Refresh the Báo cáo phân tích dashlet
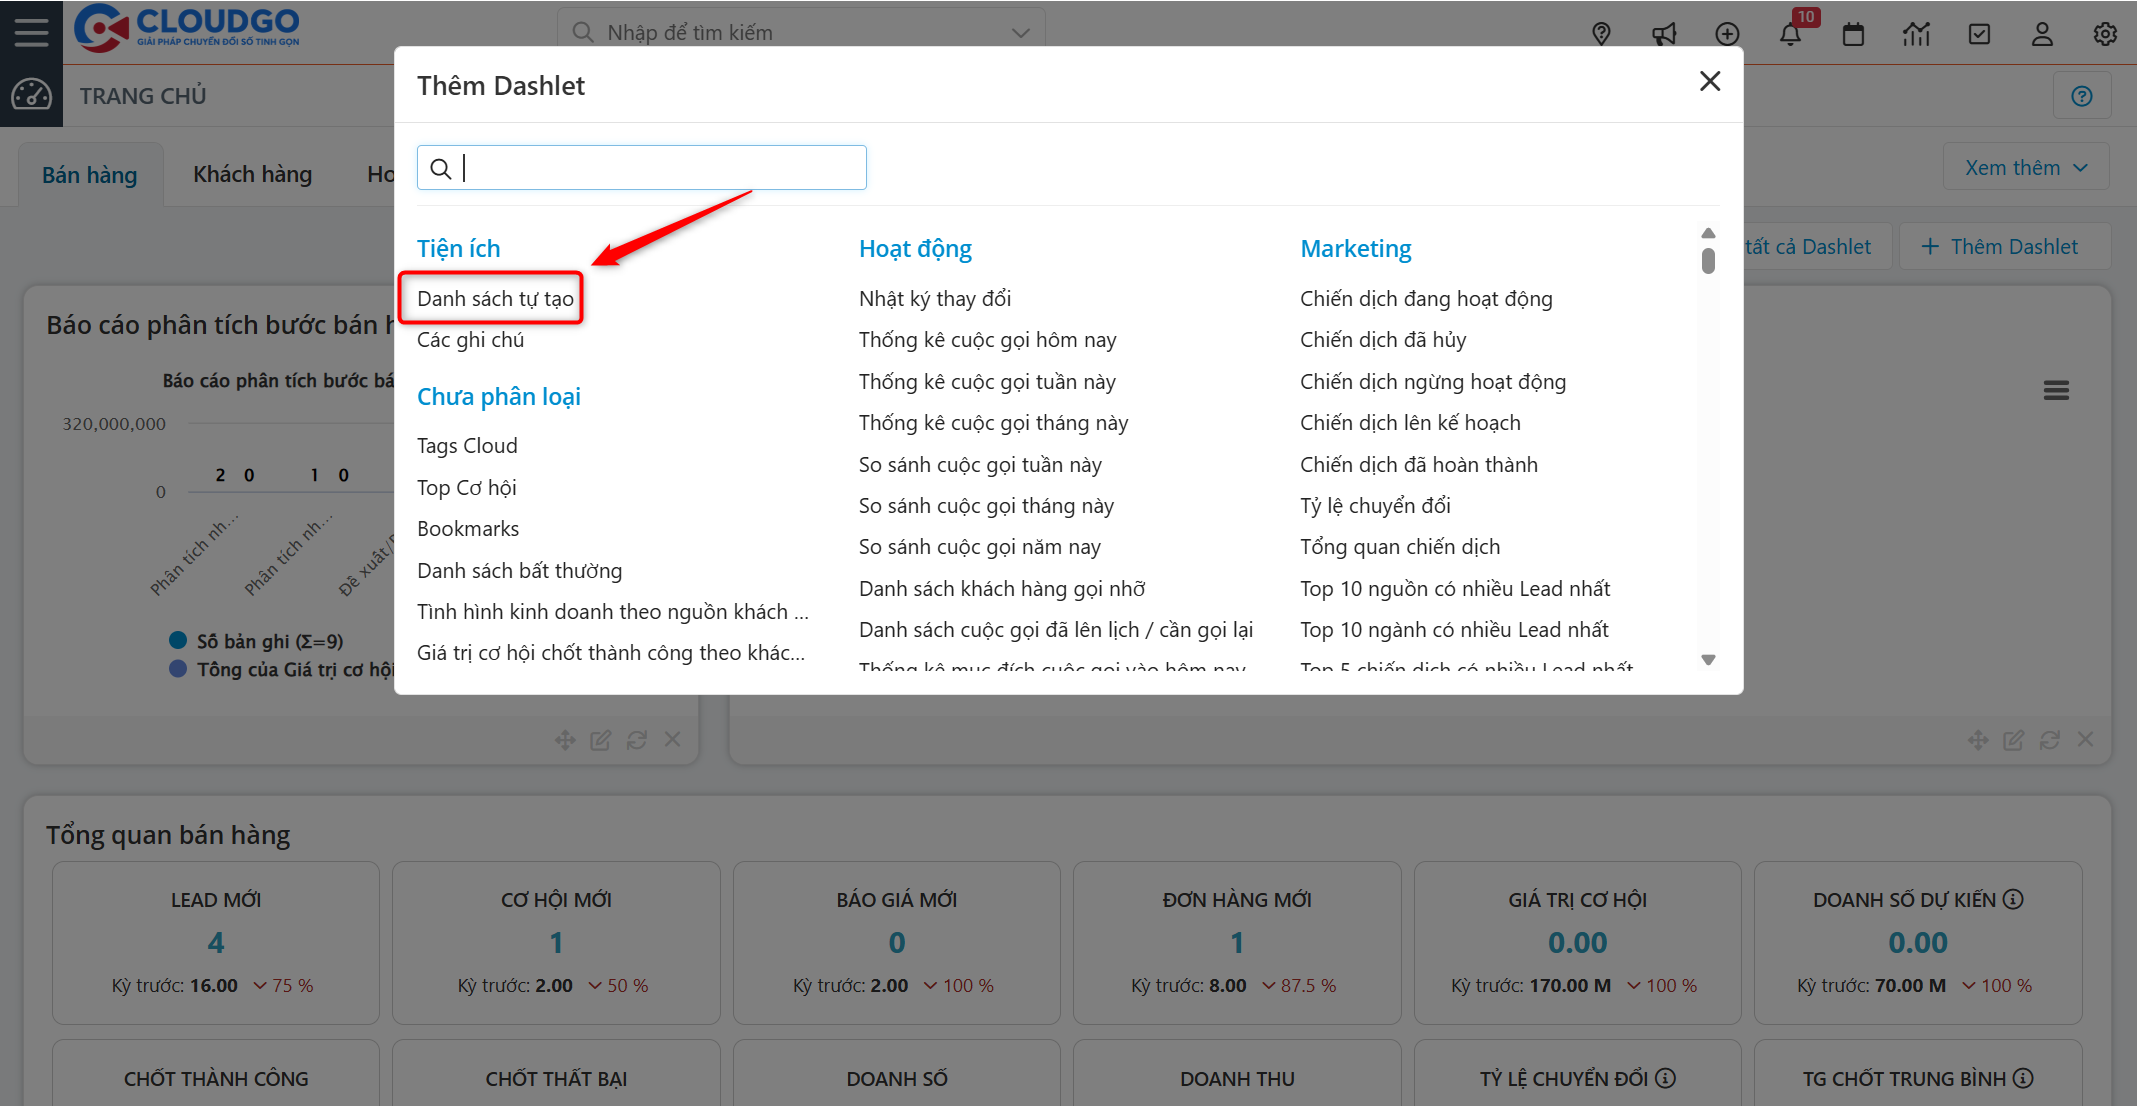This screenshot has width=2140, height=1106. pos(637,740)
